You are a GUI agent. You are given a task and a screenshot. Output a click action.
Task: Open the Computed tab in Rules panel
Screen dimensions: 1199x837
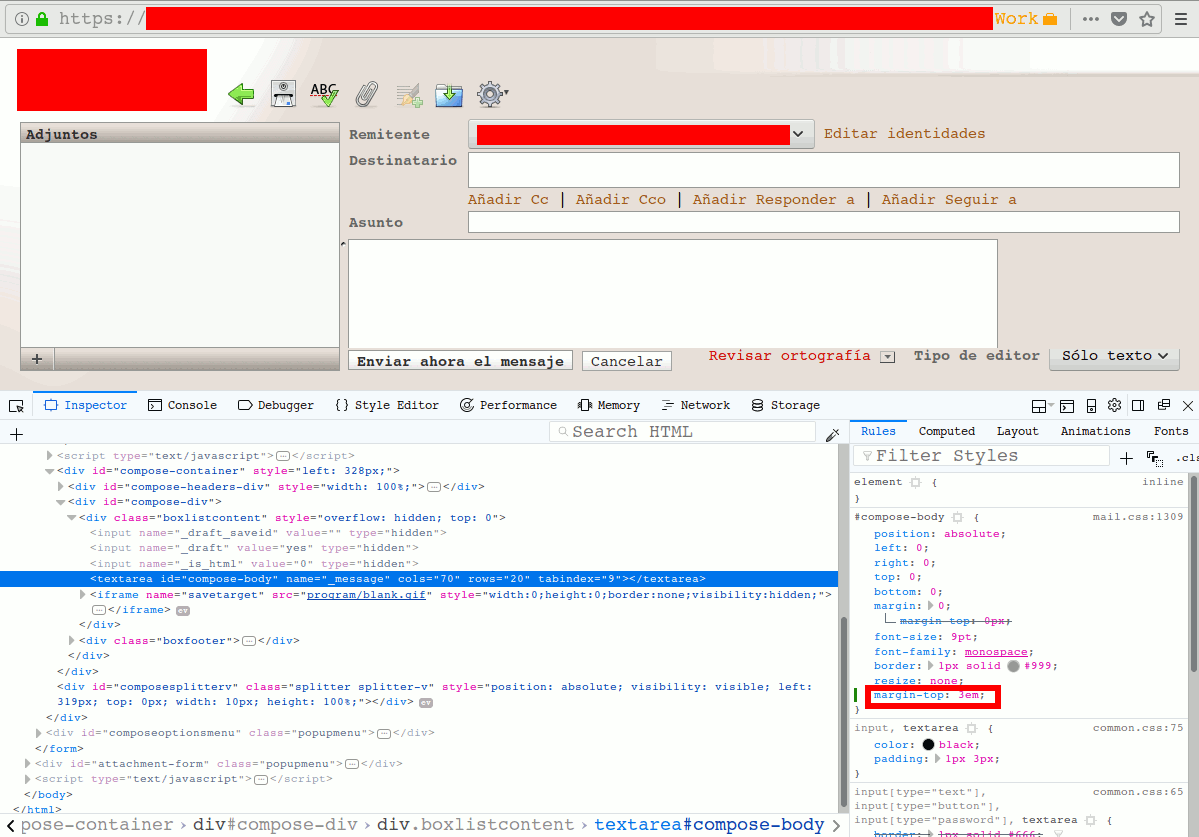(x=946, y=431)
